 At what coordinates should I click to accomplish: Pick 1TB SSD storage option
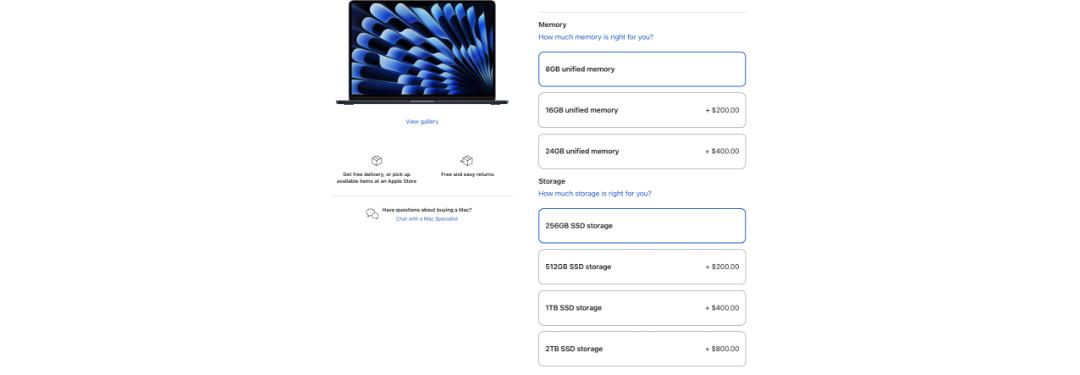[642, 308]
